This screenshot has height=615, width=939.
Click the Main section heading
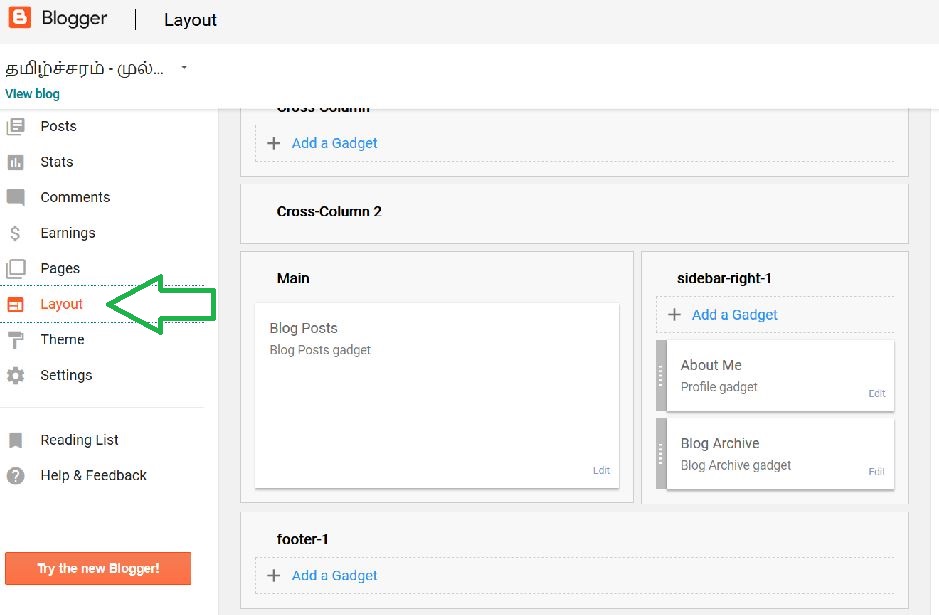coord(293,278)
